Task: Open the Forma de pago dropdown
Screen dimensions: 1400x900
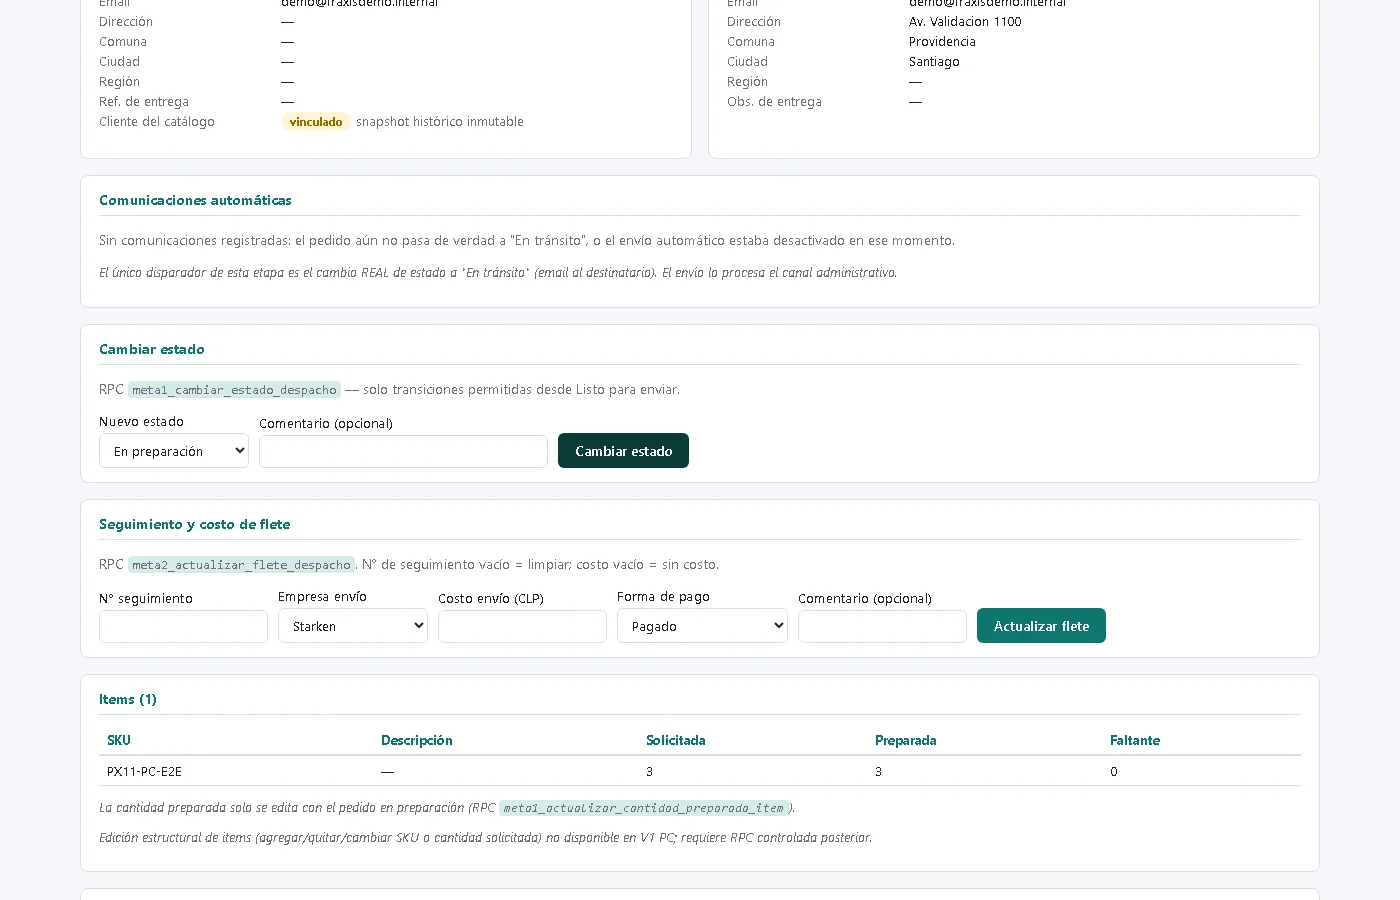Action: pos(702,626)
